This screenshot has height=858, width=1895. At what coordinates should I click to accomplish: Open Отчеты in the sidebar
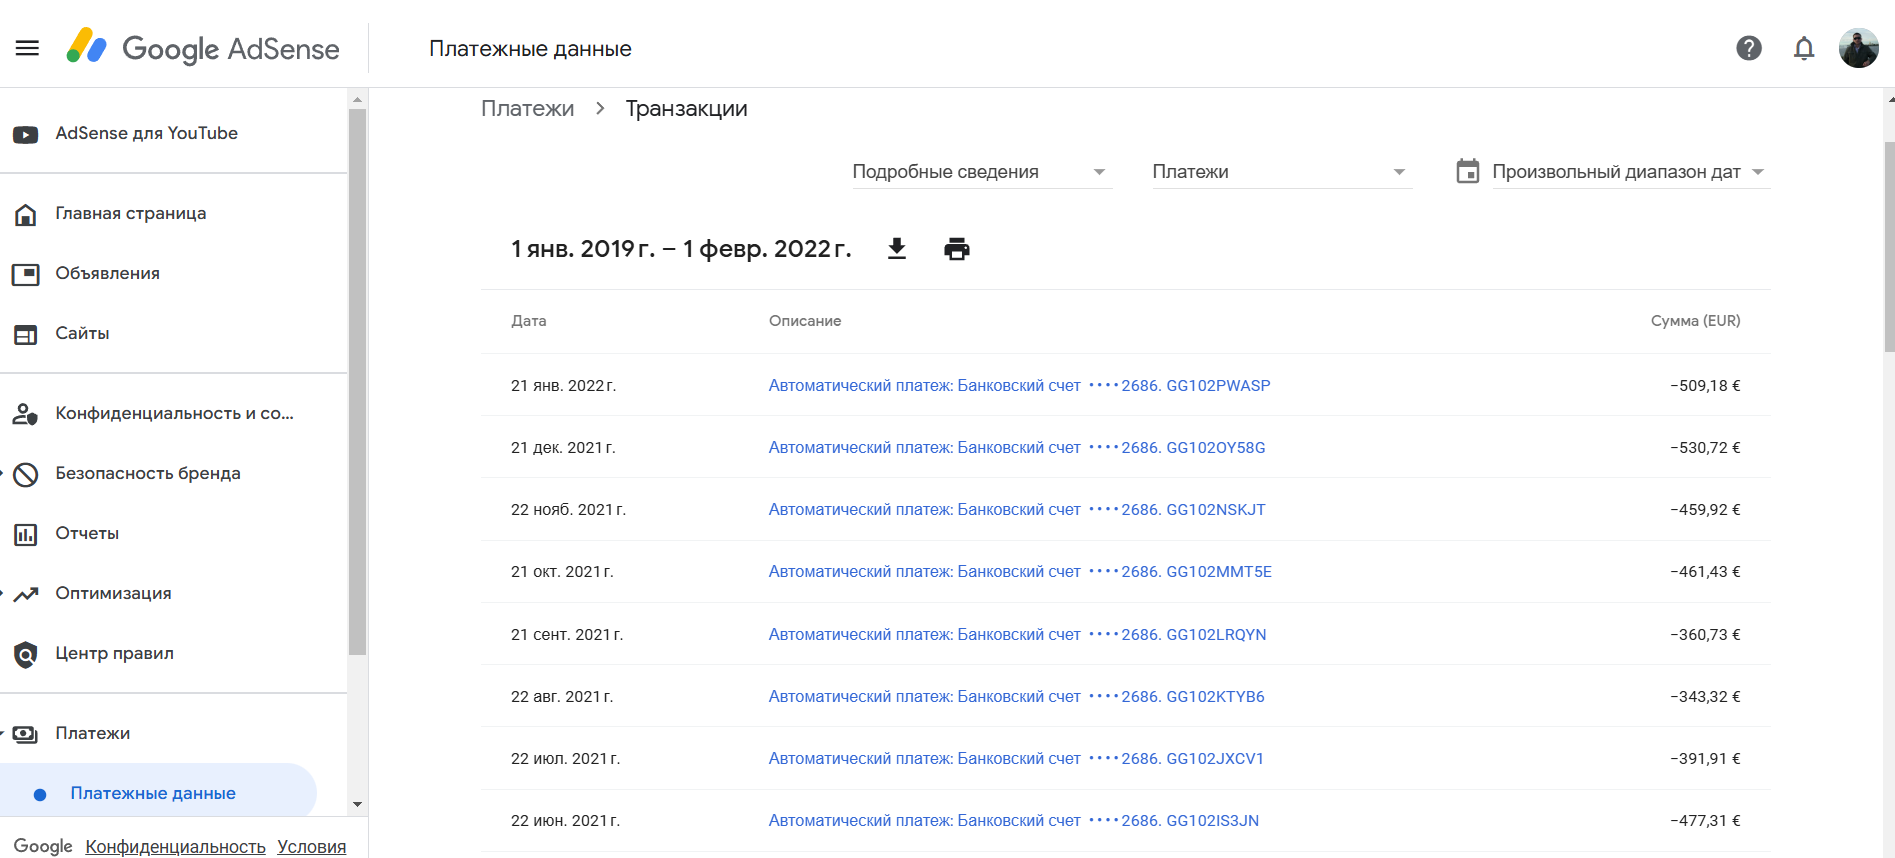[x=87, y=534]
